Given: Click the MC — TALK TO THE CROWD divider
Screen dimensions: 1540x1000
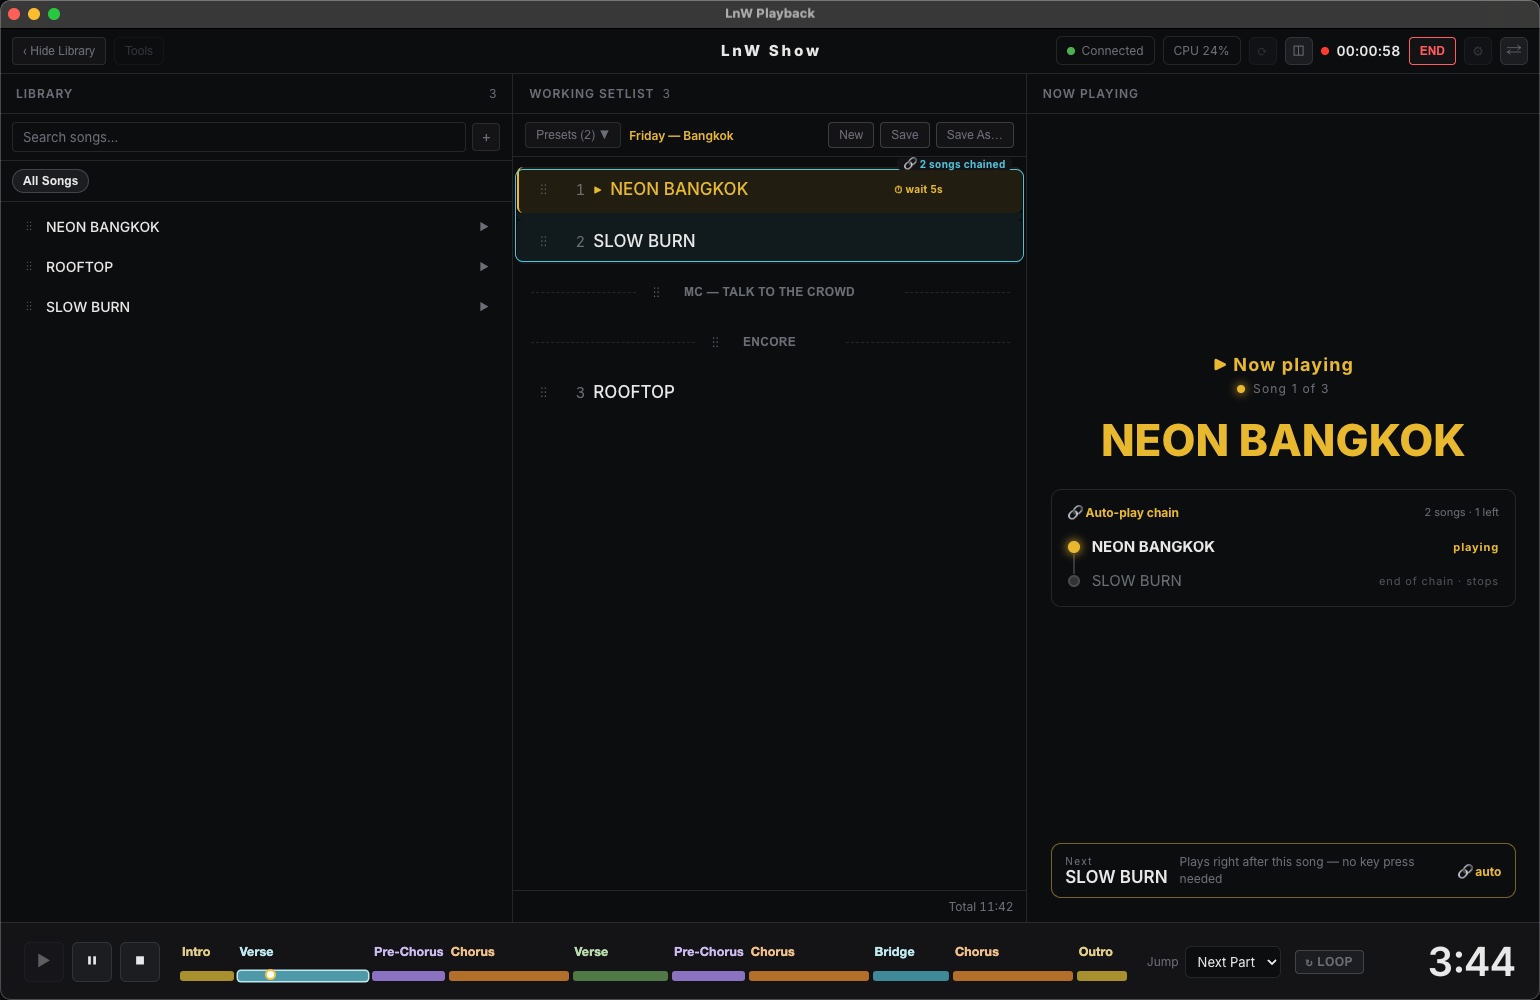Looking at the screenshot, I should (769, 292).
